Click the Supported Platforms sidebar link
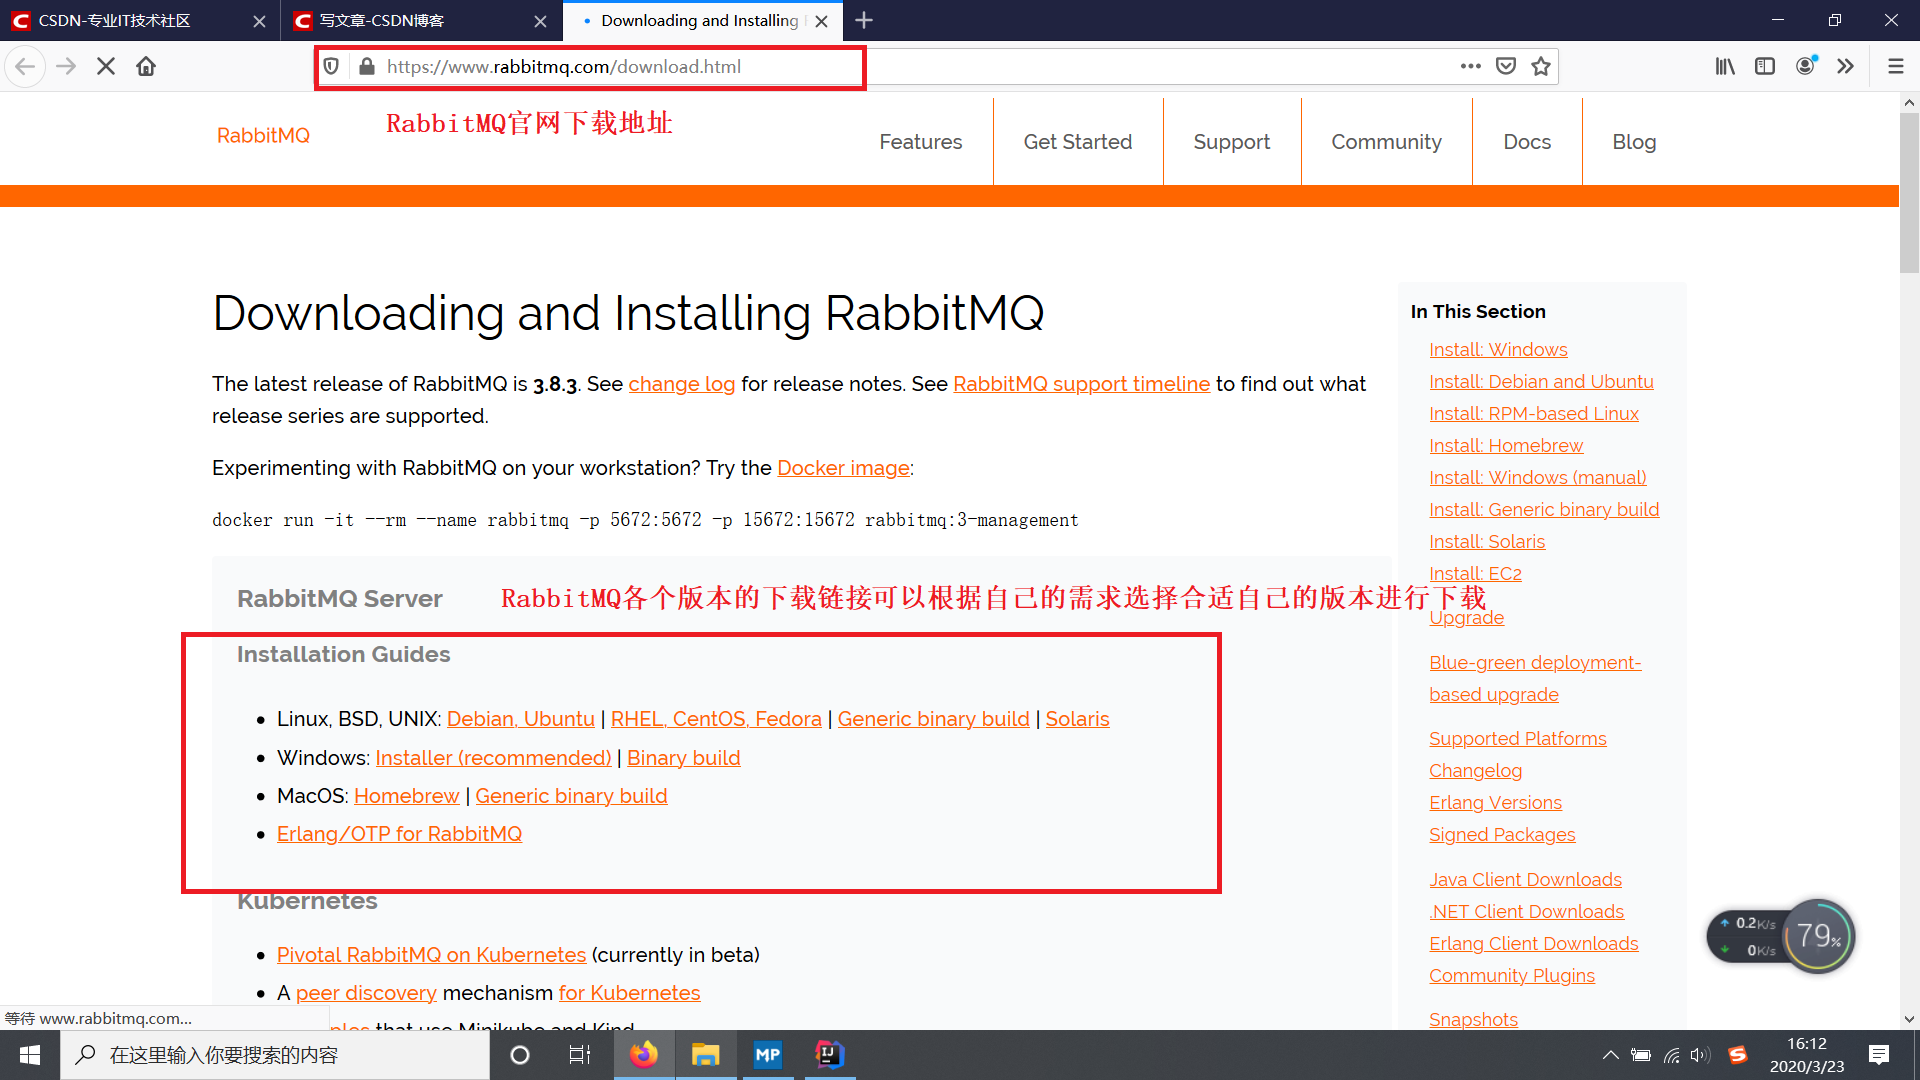The height and width of the screenshot is (1080, 1920). click(x=1518, y=738)
